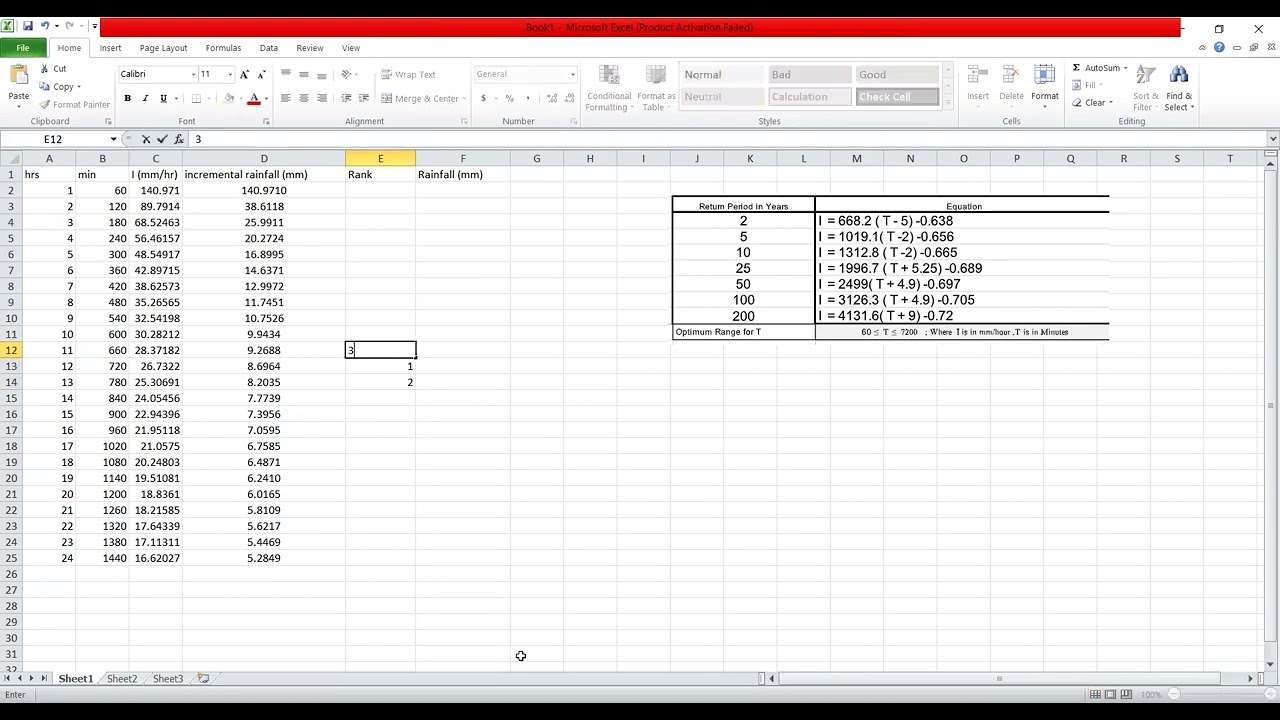Image resolution: width=1280 pixels, height=720 pixels.
Task: Toggle Underline formatting
Action: point(162,98)
